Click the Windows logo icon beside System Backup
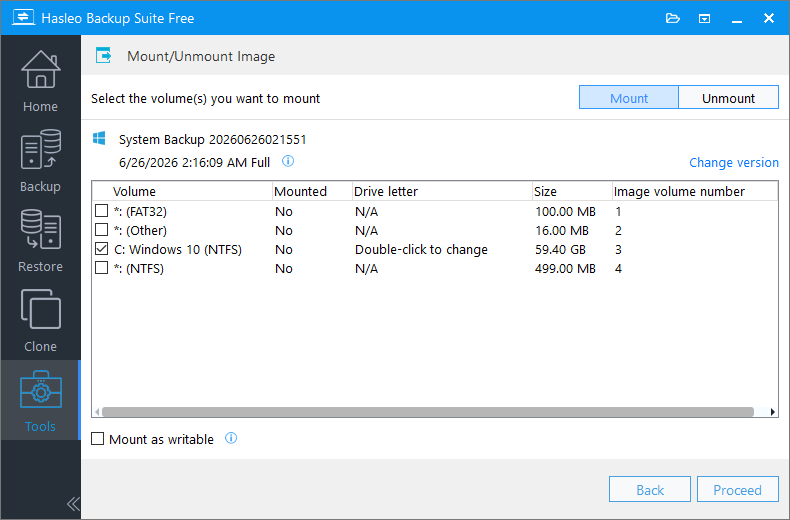This screenshot has width=790, height=520. pyautogui.click(x=99, y=139)
